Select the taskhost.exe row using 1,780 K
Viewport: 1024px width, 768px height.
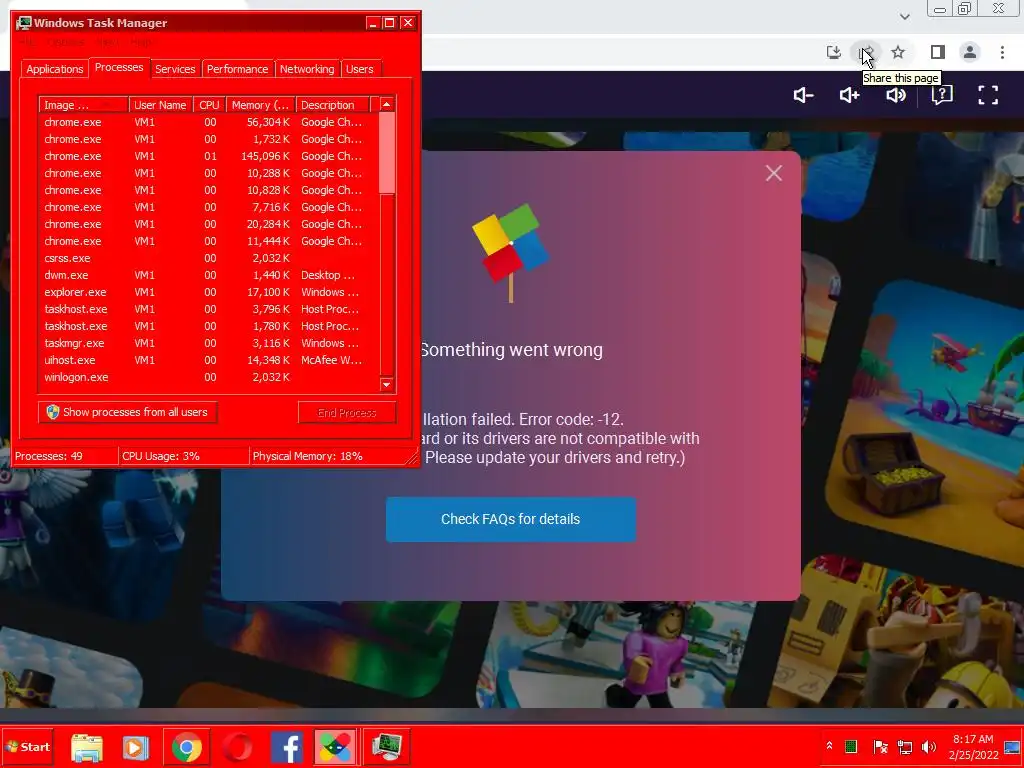click(x=209, y=326)
